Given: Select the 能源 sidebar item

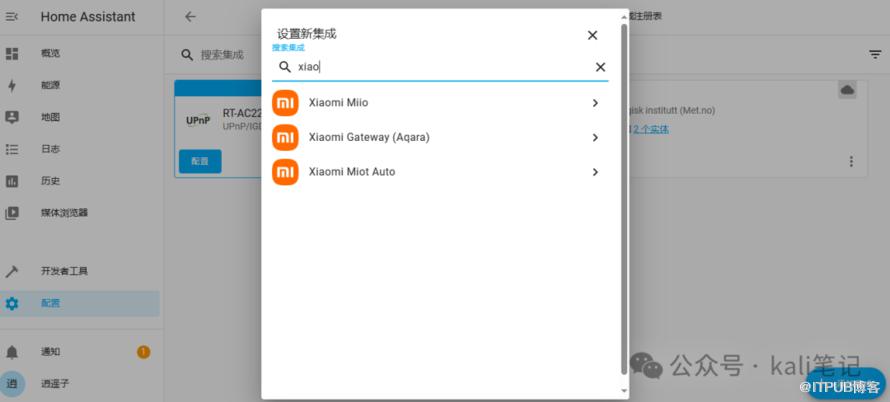Looking at the screenshot, I should pyautogui.click(x=79, y=86).
